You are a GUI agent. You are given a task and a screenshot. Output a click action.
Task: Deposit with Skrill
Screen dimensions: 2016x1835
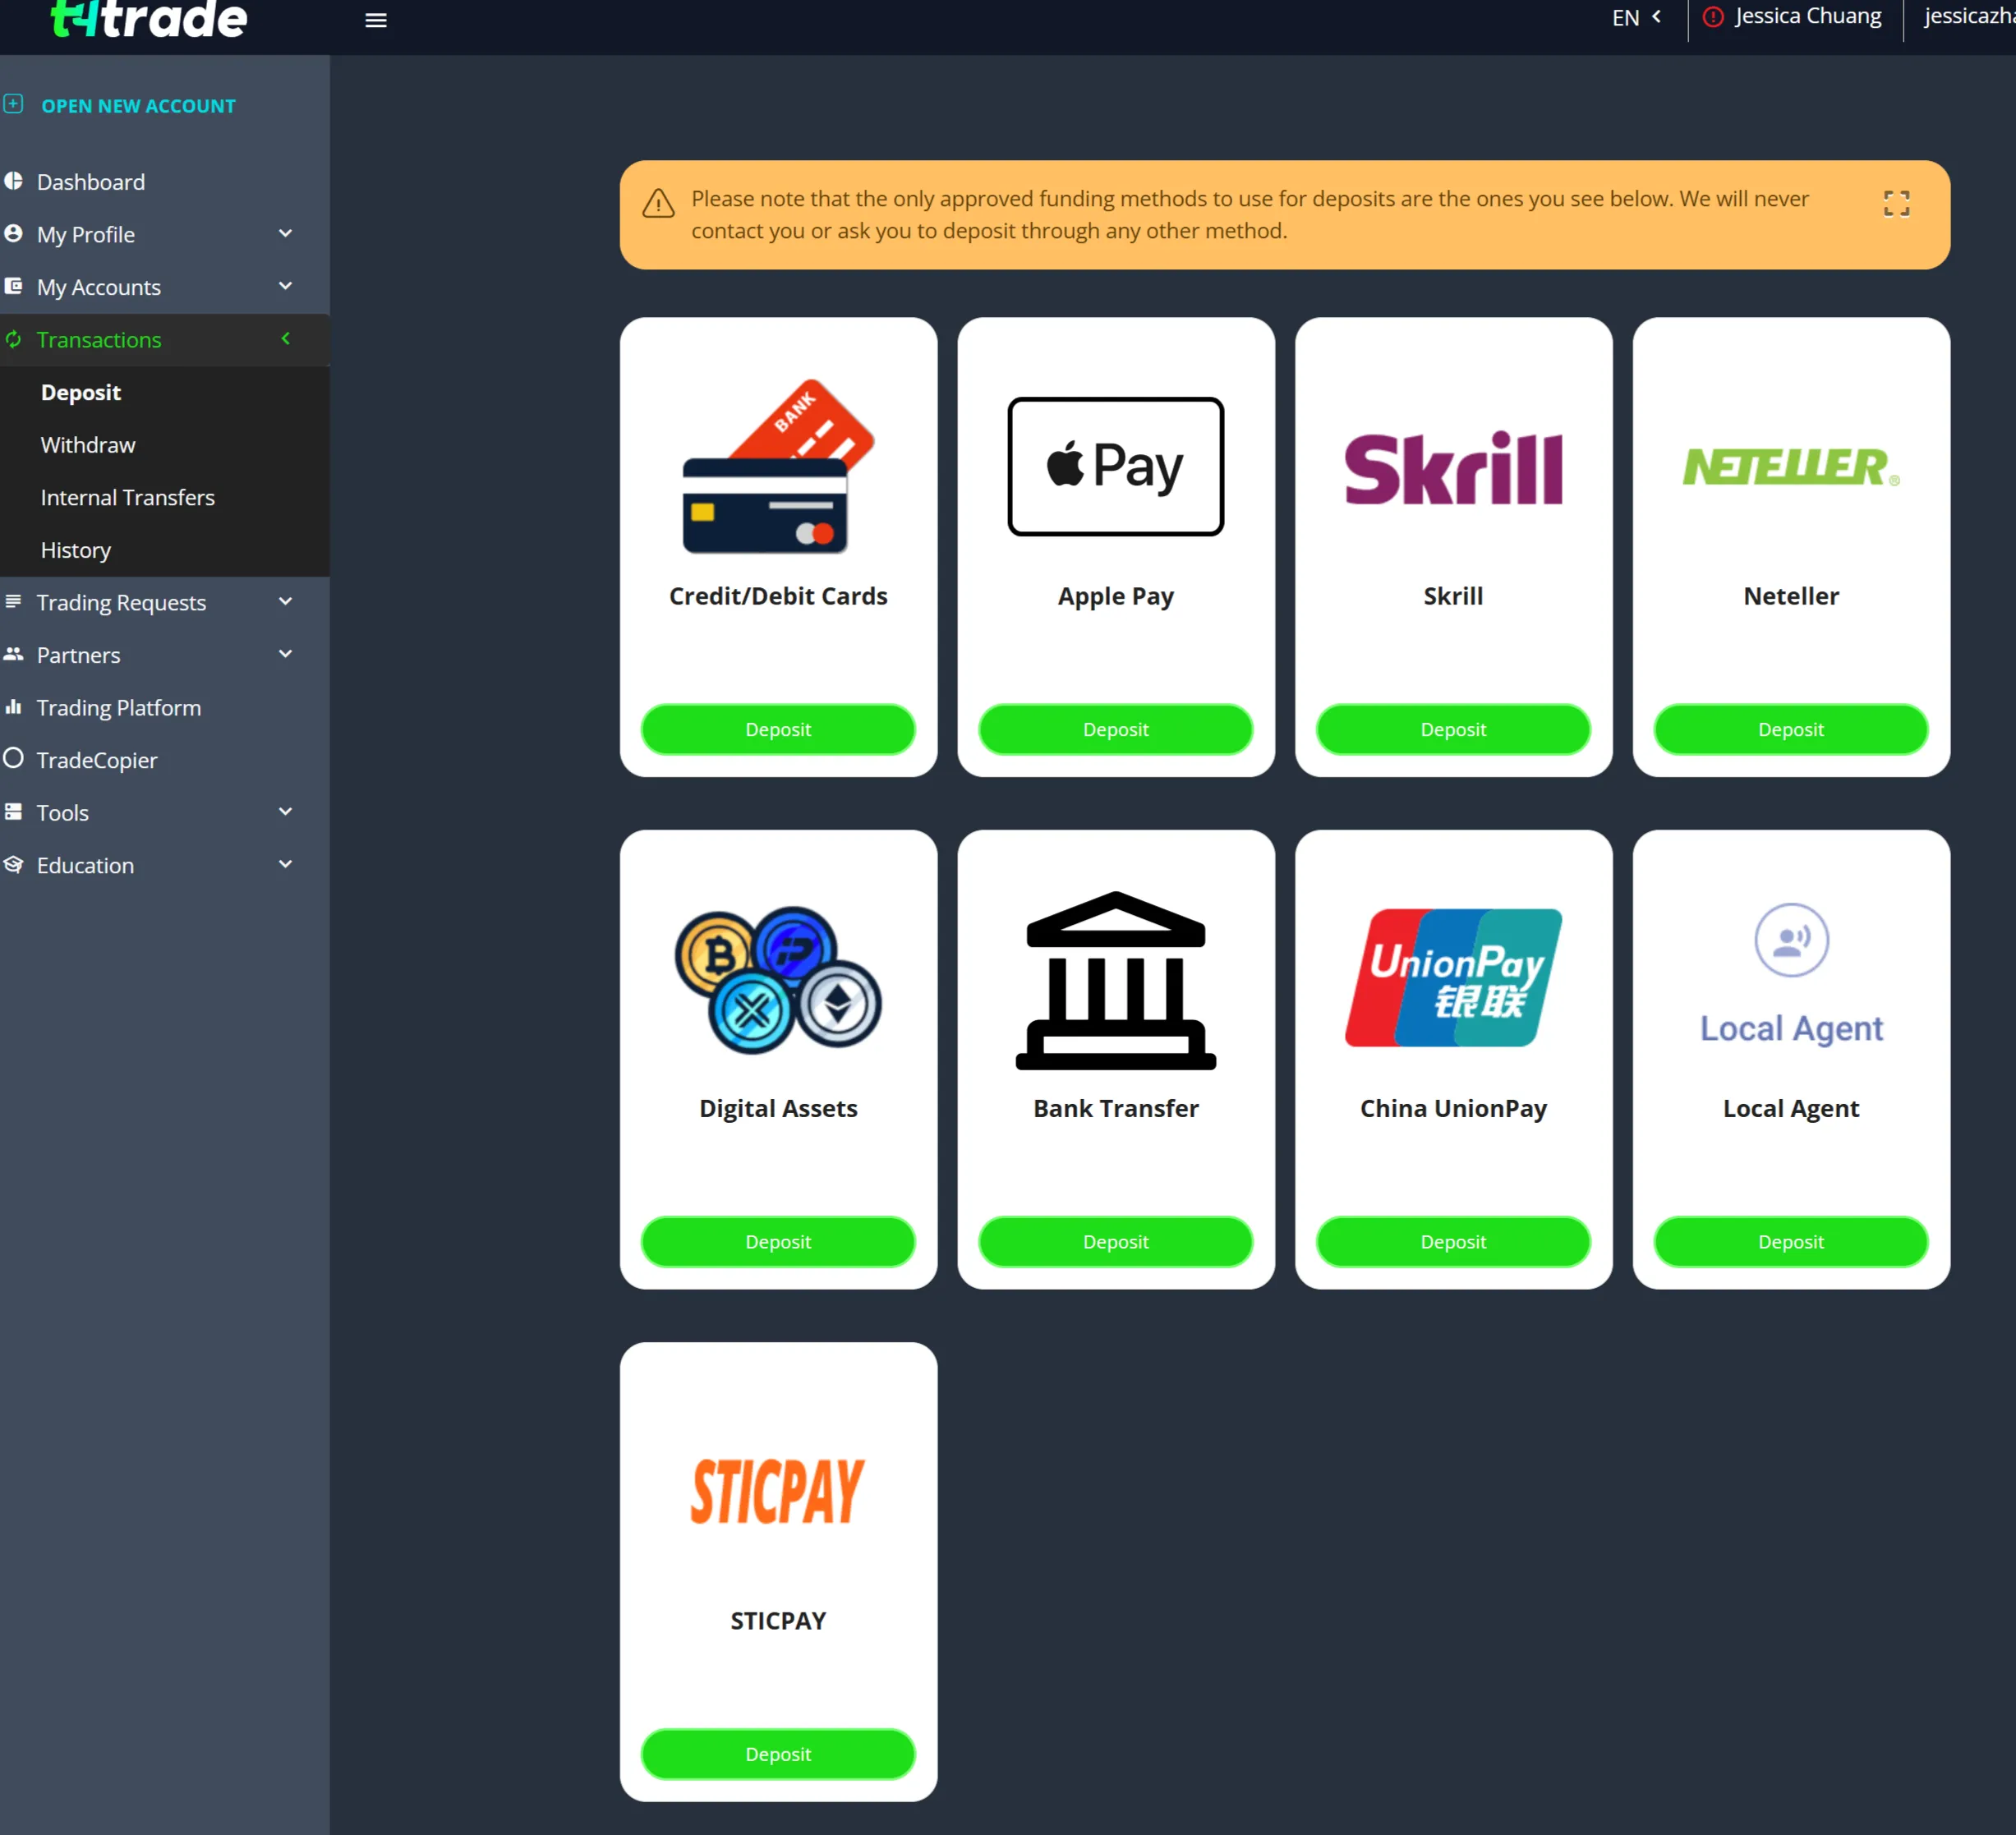(x=1453, y=729)
